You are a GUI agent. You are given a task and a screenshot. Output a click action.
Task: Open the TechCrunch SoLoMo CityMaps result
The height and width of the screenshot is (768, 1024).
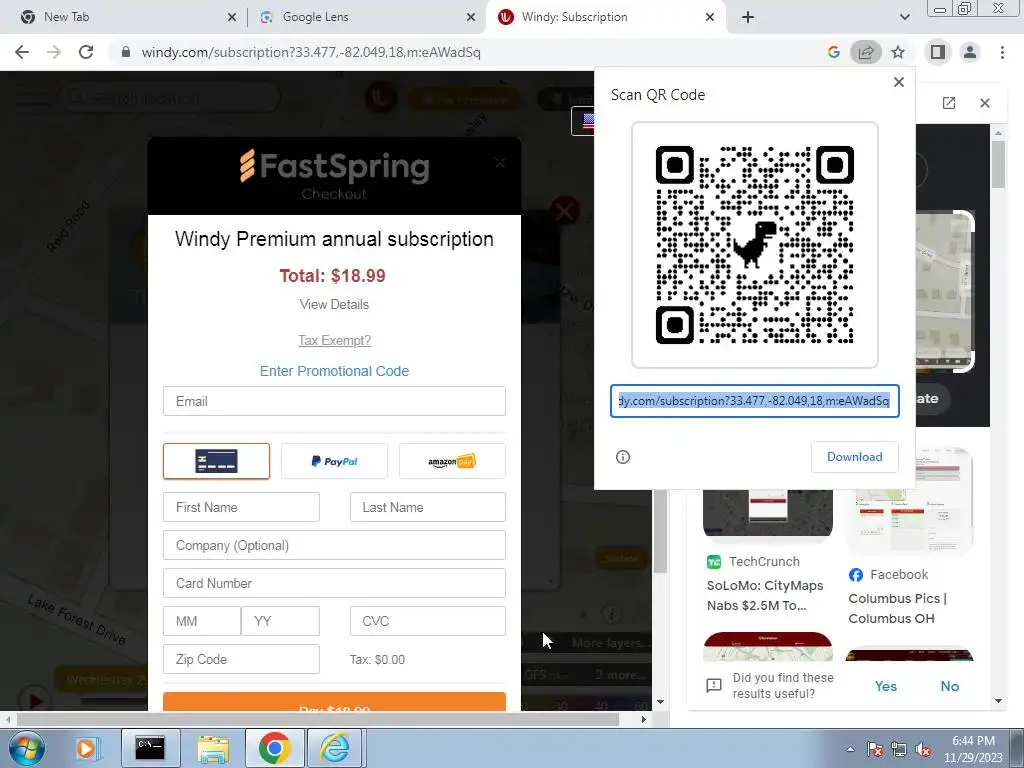point(765,595)
